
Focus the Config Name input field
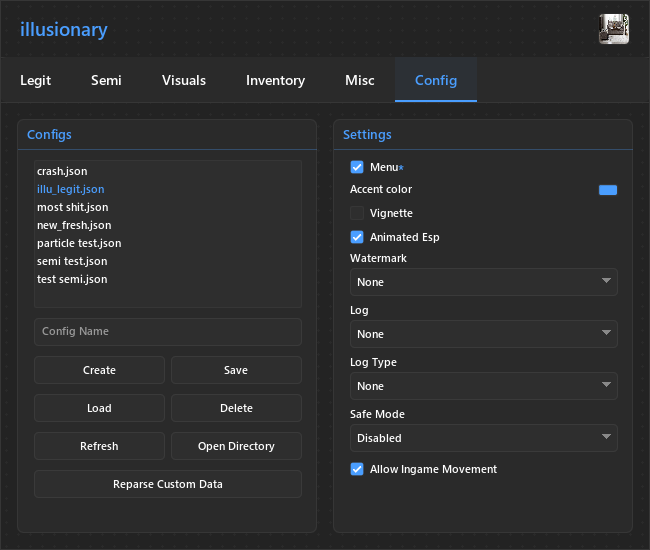(x=167, y=332)
